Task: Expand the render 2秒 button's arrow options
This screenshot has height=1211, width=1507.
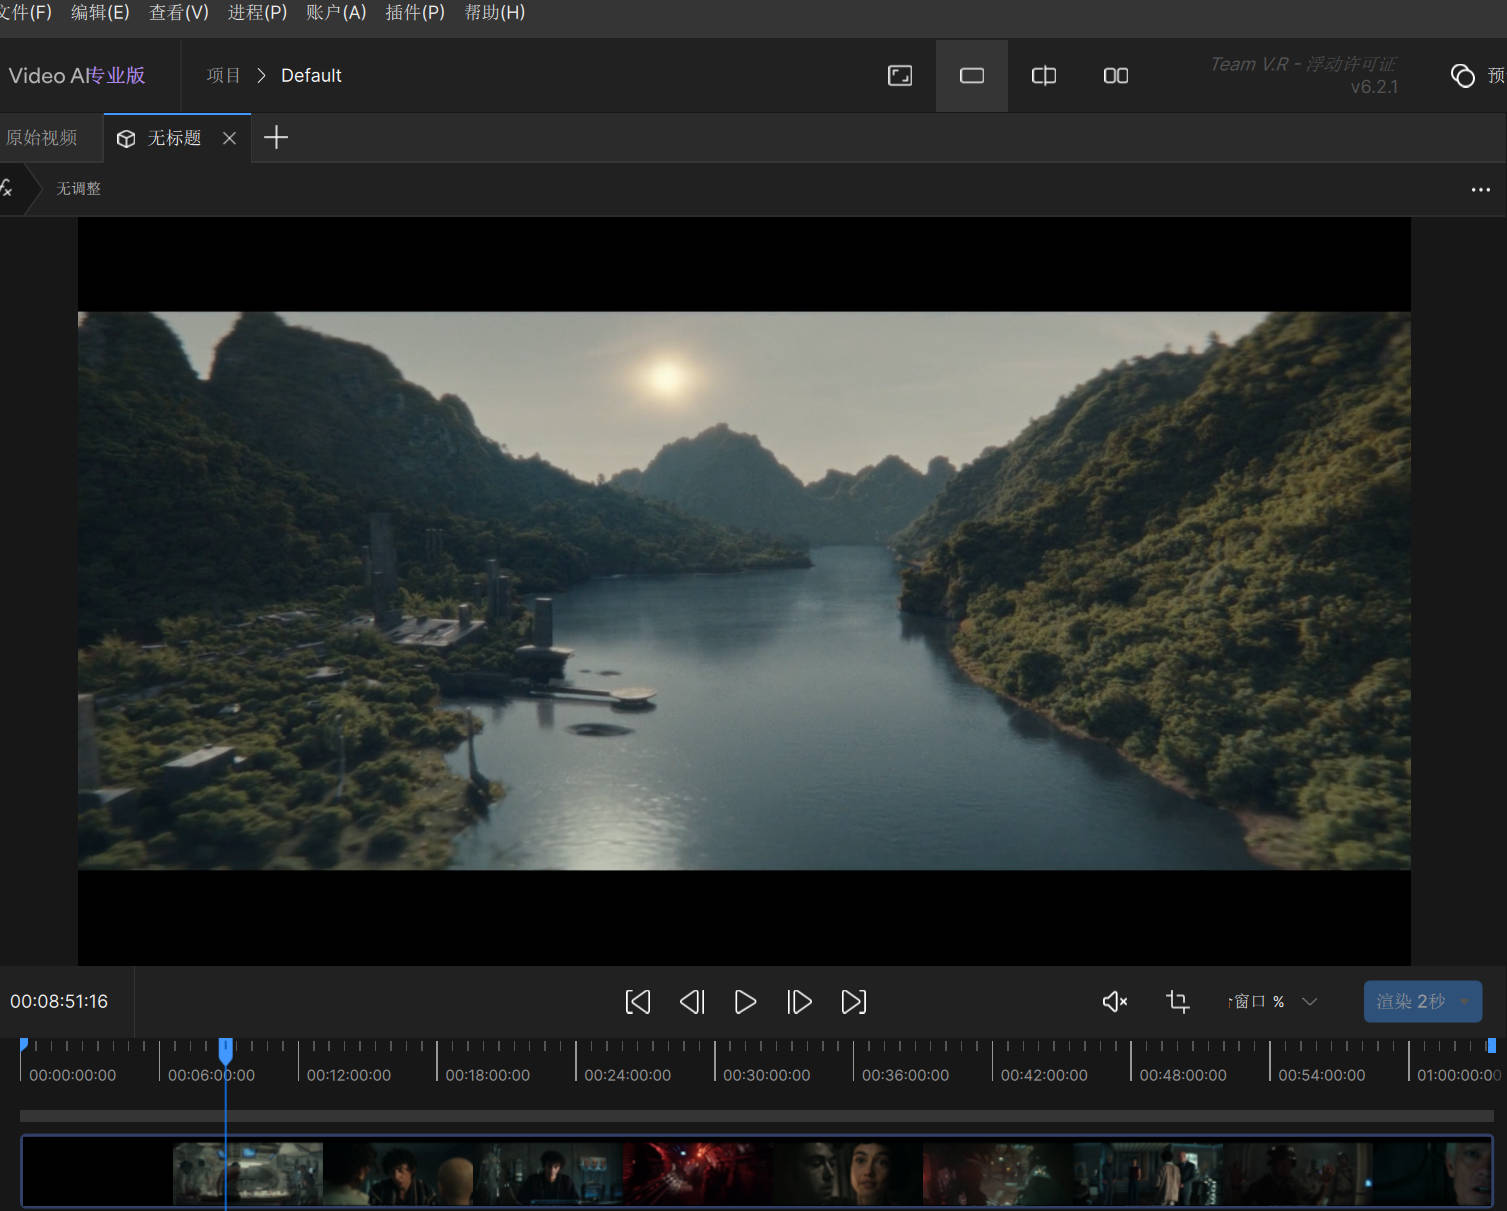Action: coord(1465,1002)
